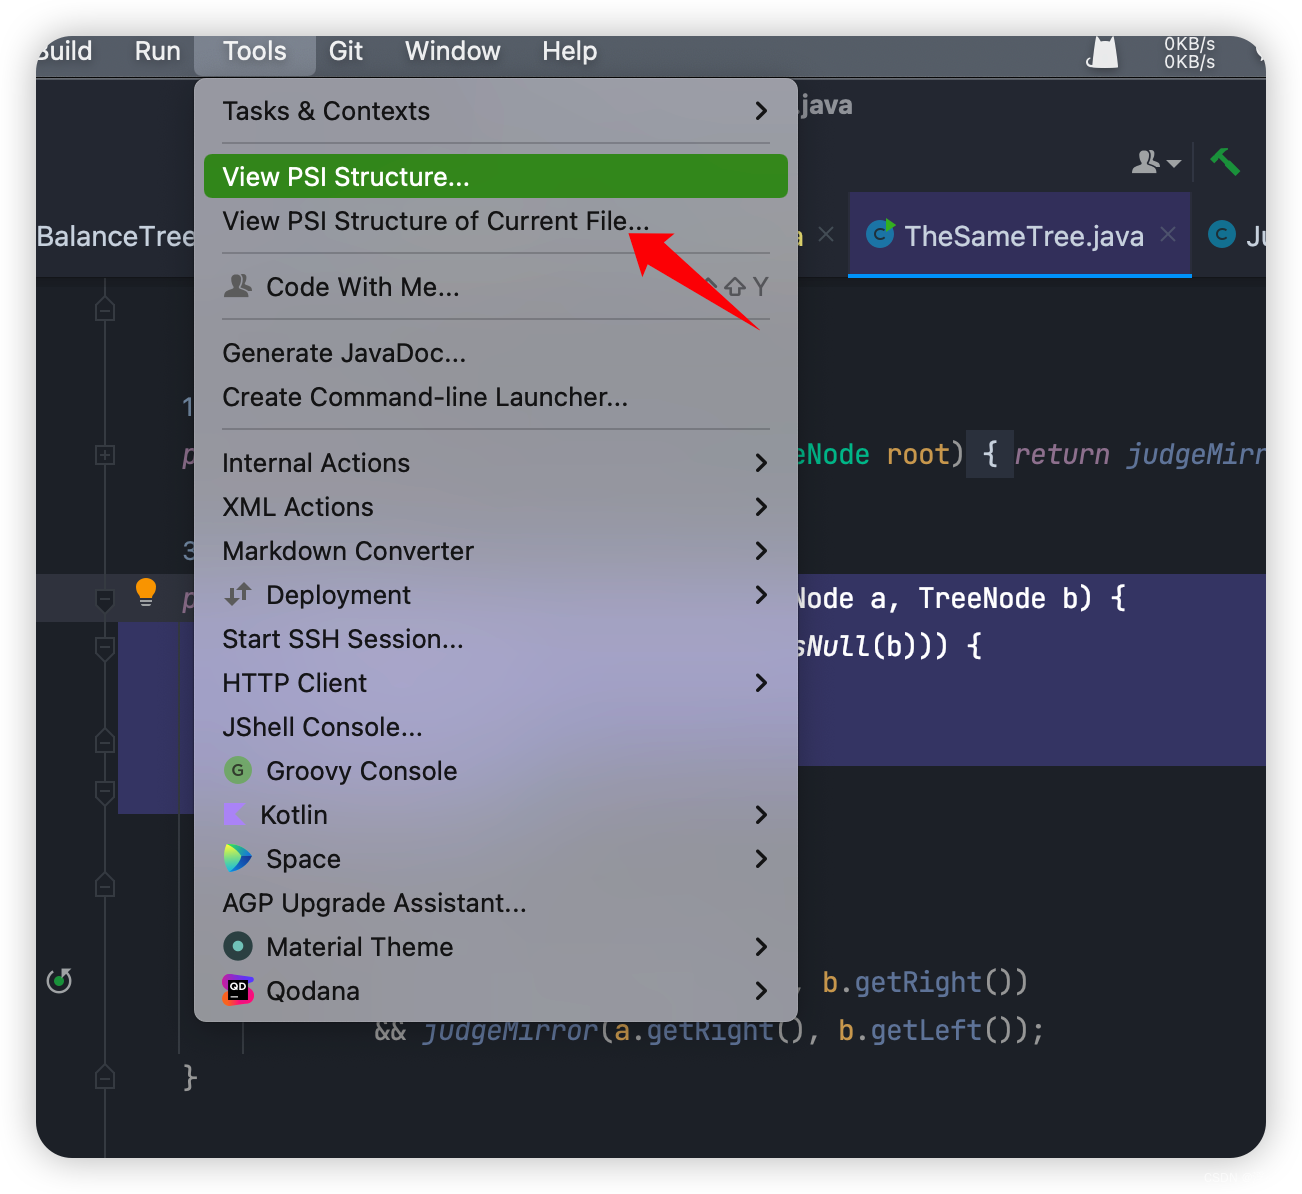The height and width of the screenshot is (1194, 1302).
Task: Open JShell Console...
Action: (x=496, y=727)
